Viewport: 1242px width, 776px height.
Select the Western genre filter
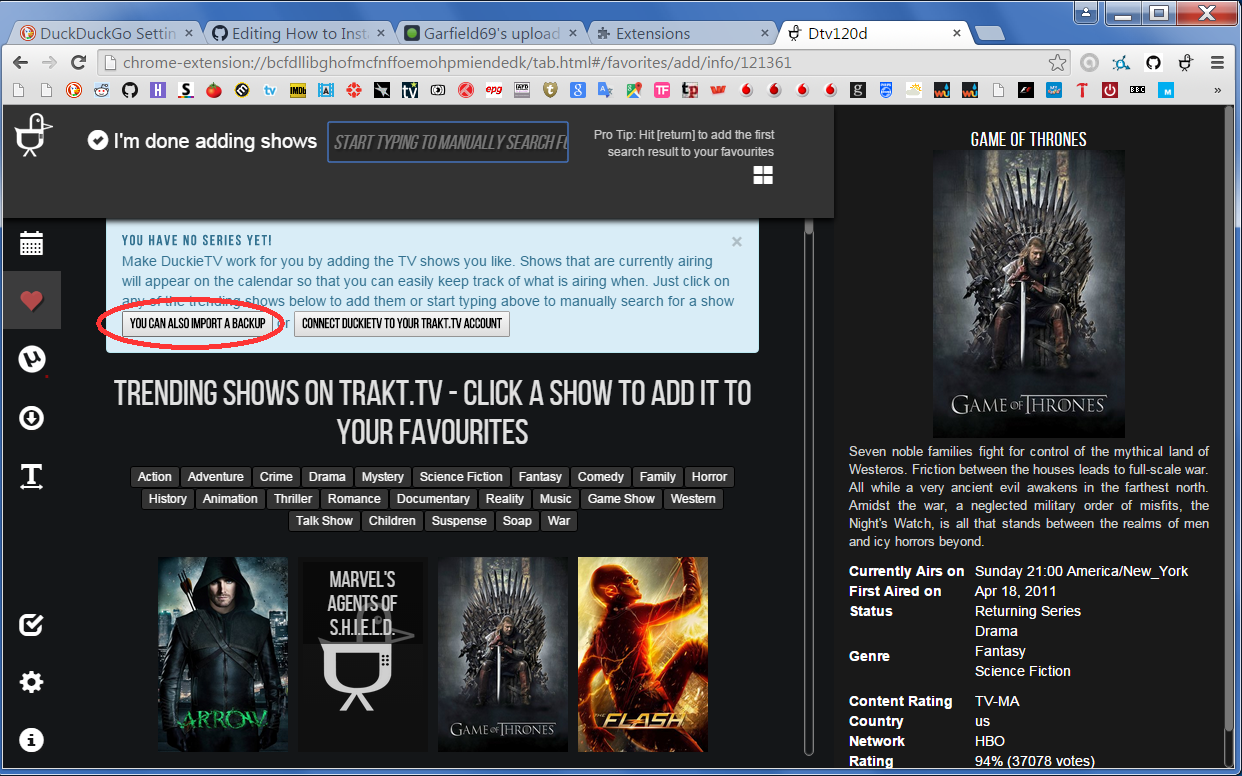click(x=693, y=499)
